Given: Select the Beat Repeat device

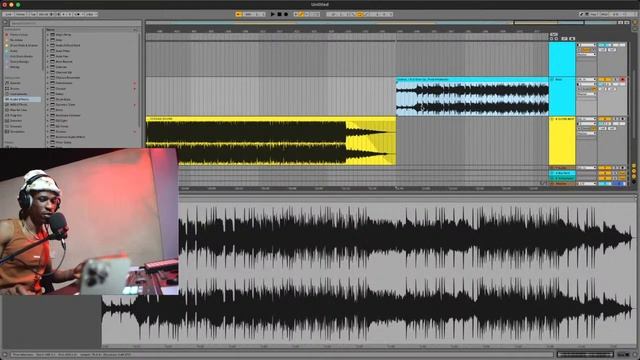Looking at the screenshot, I should click(x=64, y=62).
